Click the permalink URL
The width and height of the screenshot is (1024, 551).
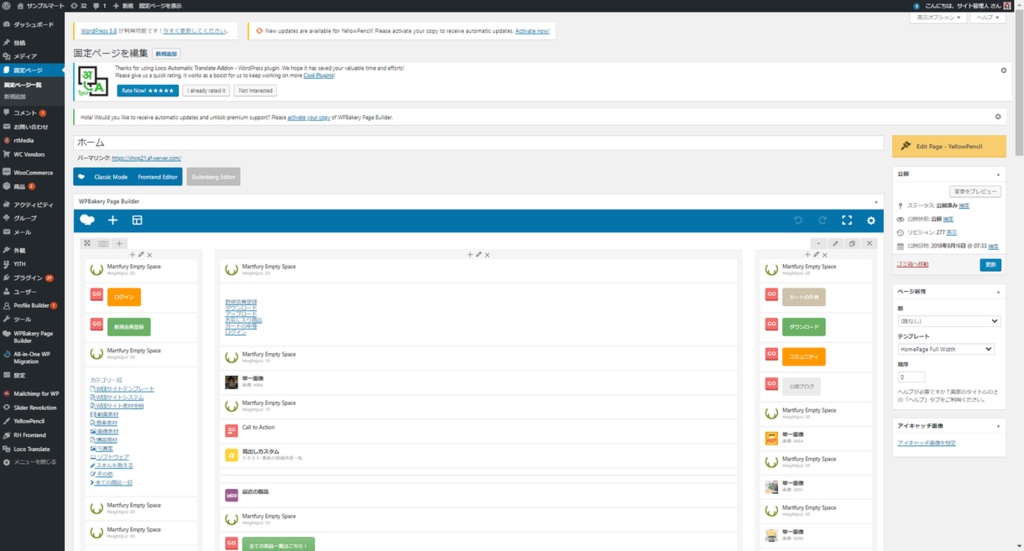coord(146,158)
